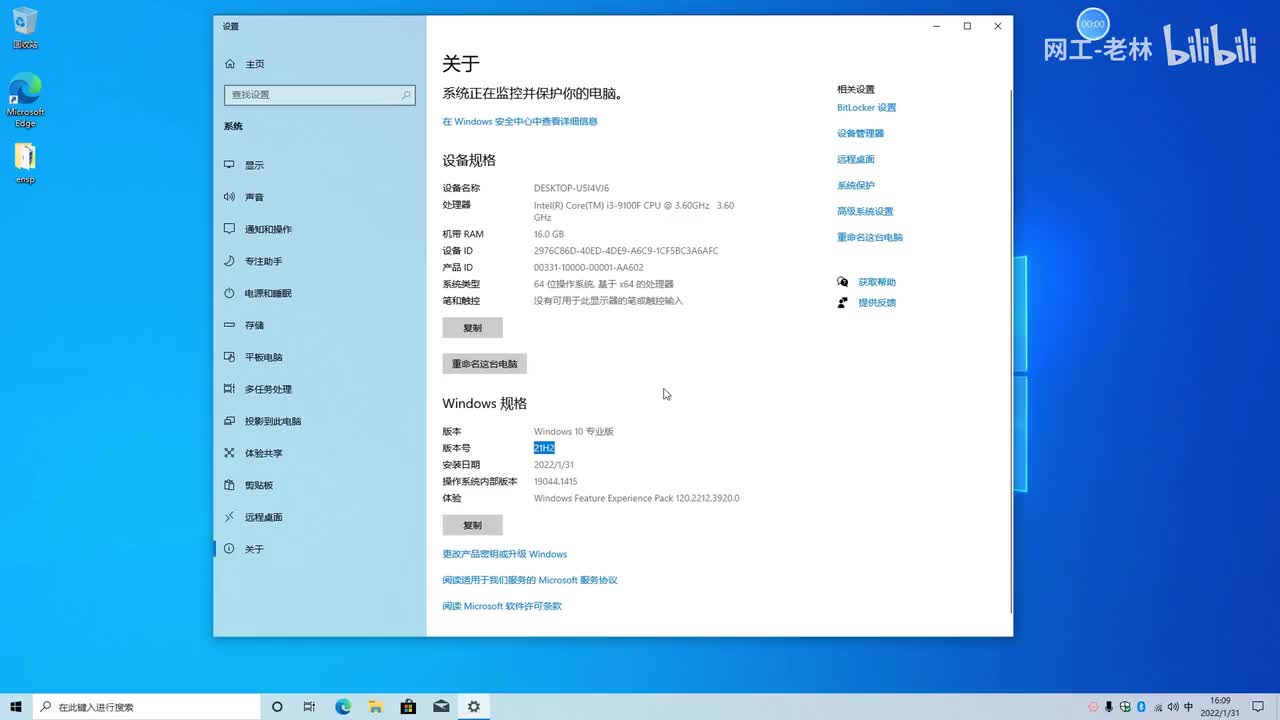Select the 显示 display icon
Image resolution: width=1280 pixels, height=720 pixels.
tap(229, 165)
